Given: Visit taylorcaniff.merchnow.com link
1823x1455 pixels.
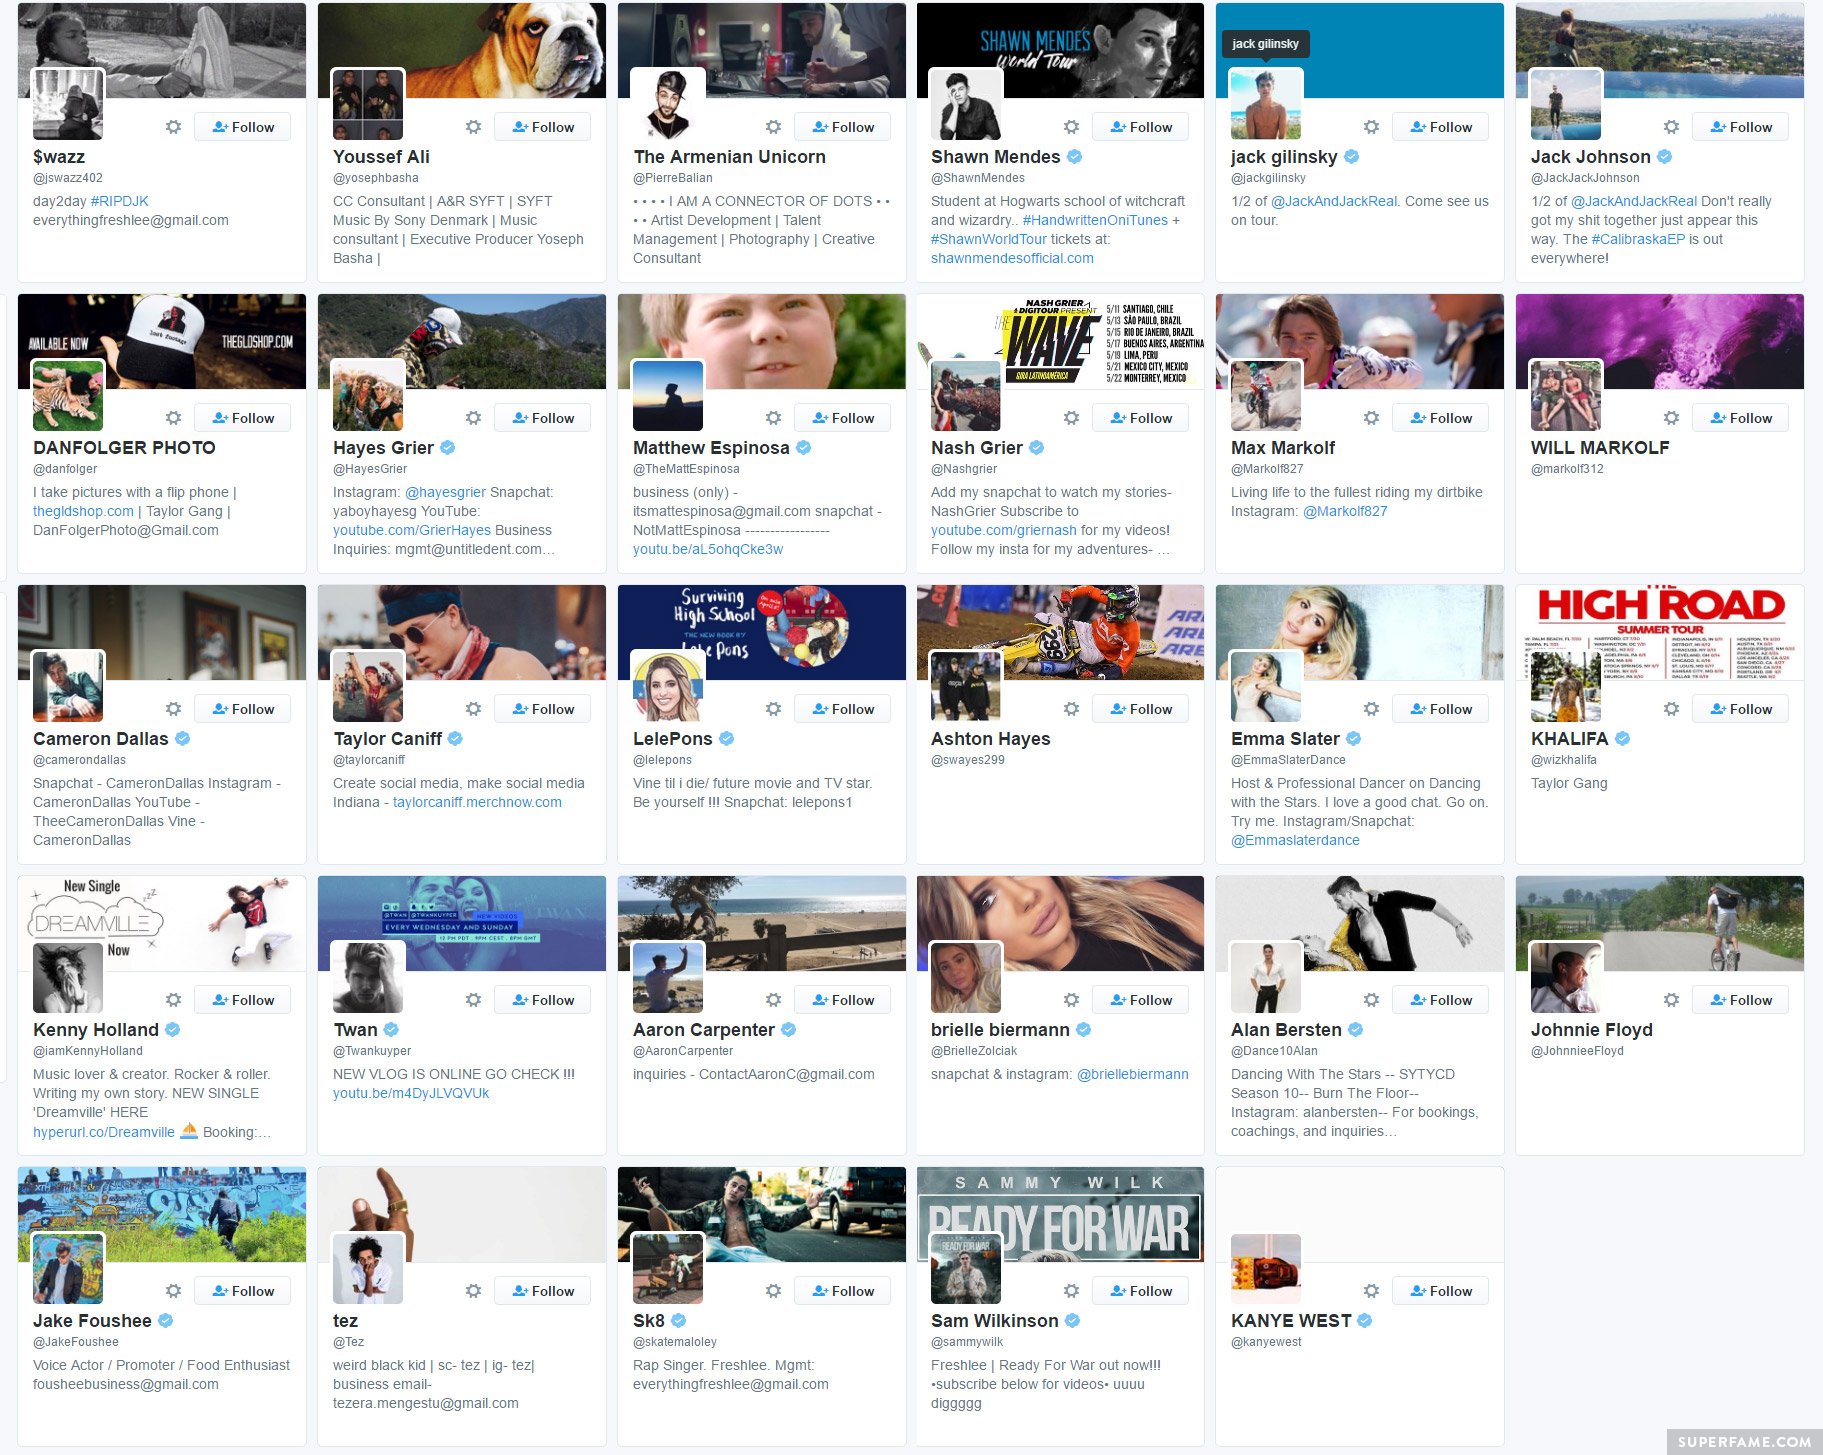Looking at the screenshot, I should (477, 802).
